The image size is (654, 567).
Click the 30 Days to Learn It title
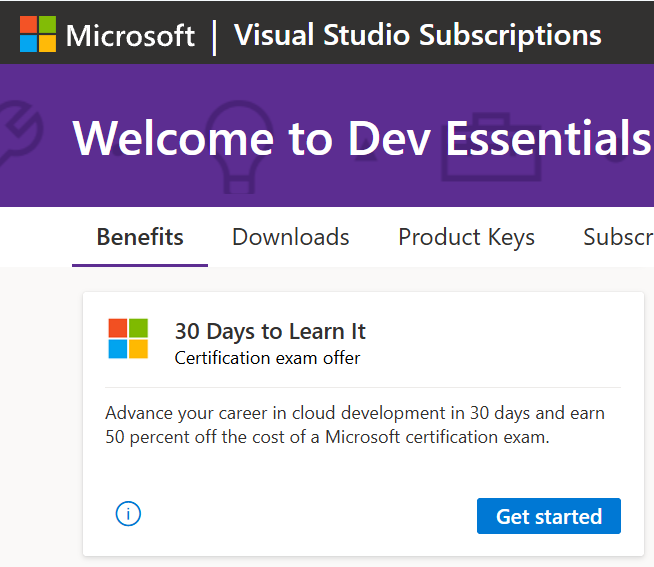tap(270, 331)
